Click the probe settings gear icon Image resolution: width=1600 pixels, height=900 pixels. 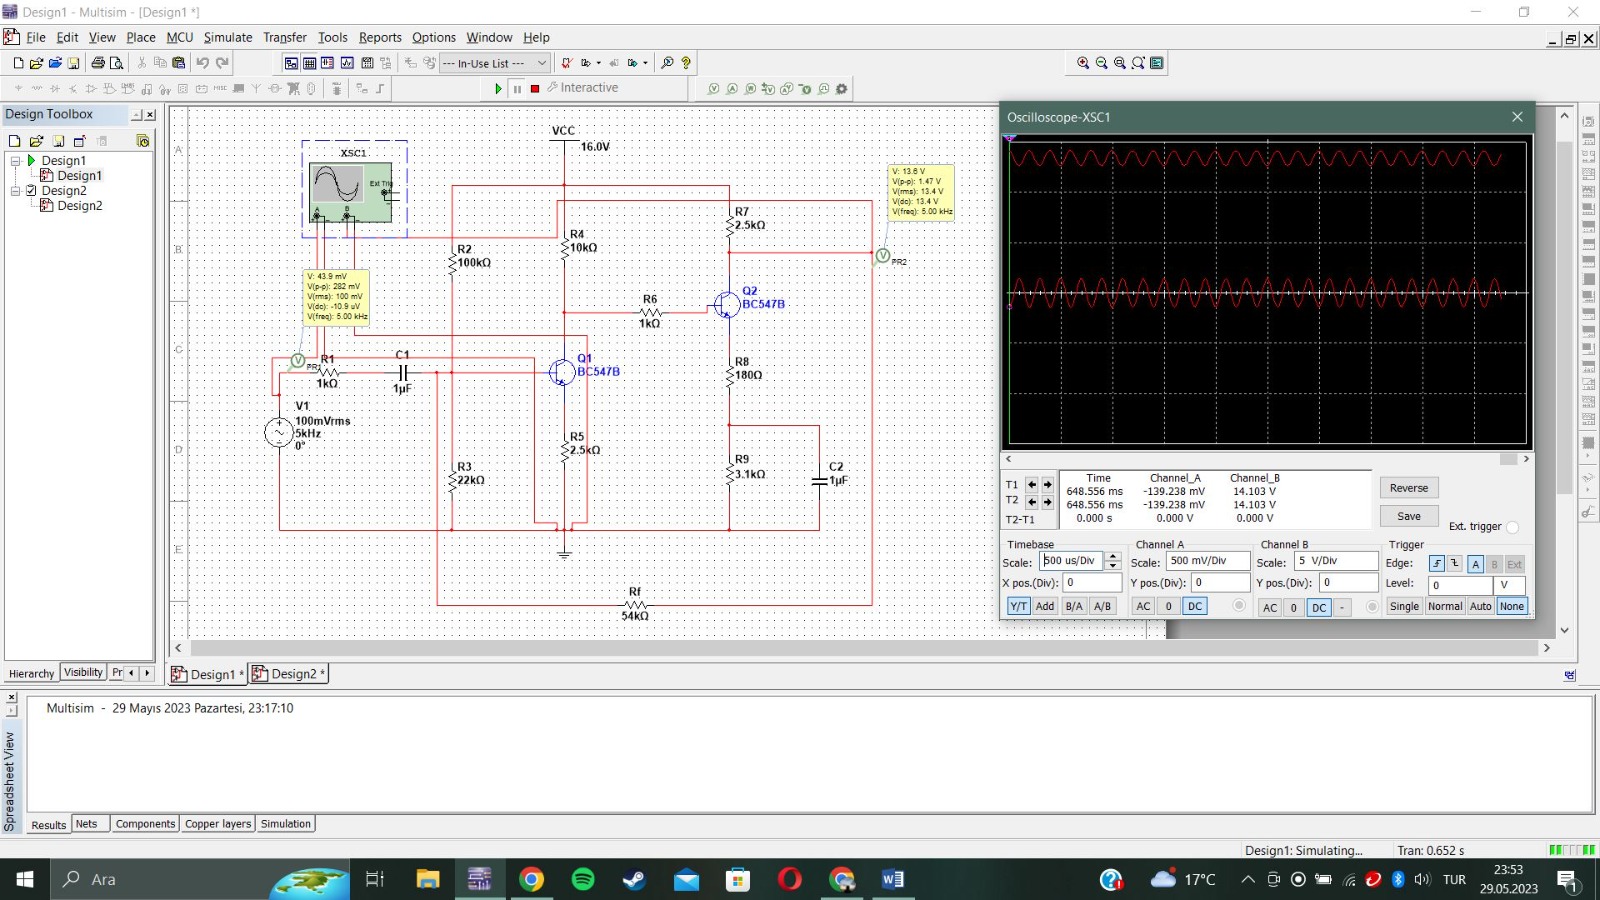pyautogui.click(x=841, y=89)
